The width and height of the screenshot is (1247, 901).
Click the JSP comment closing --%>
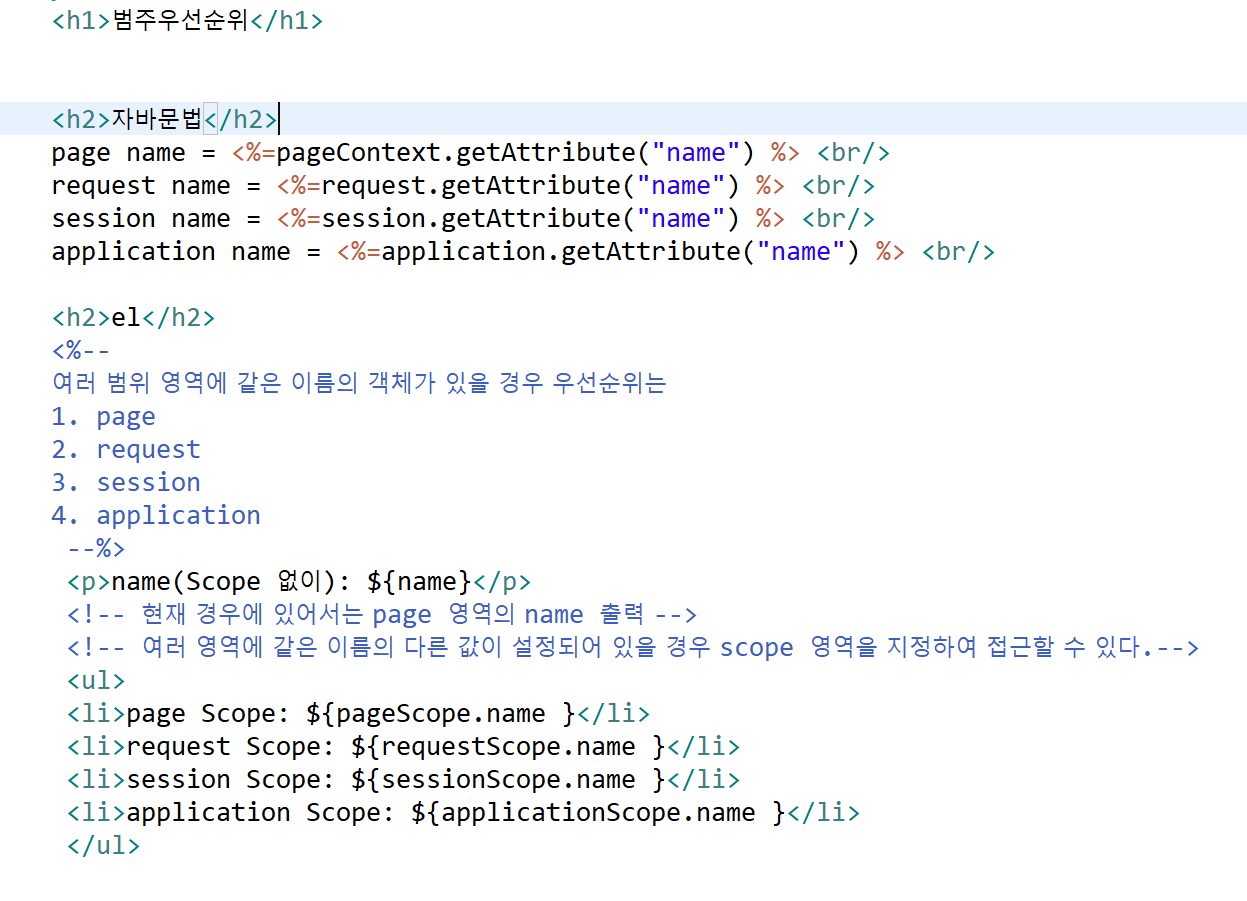(96, 548)
